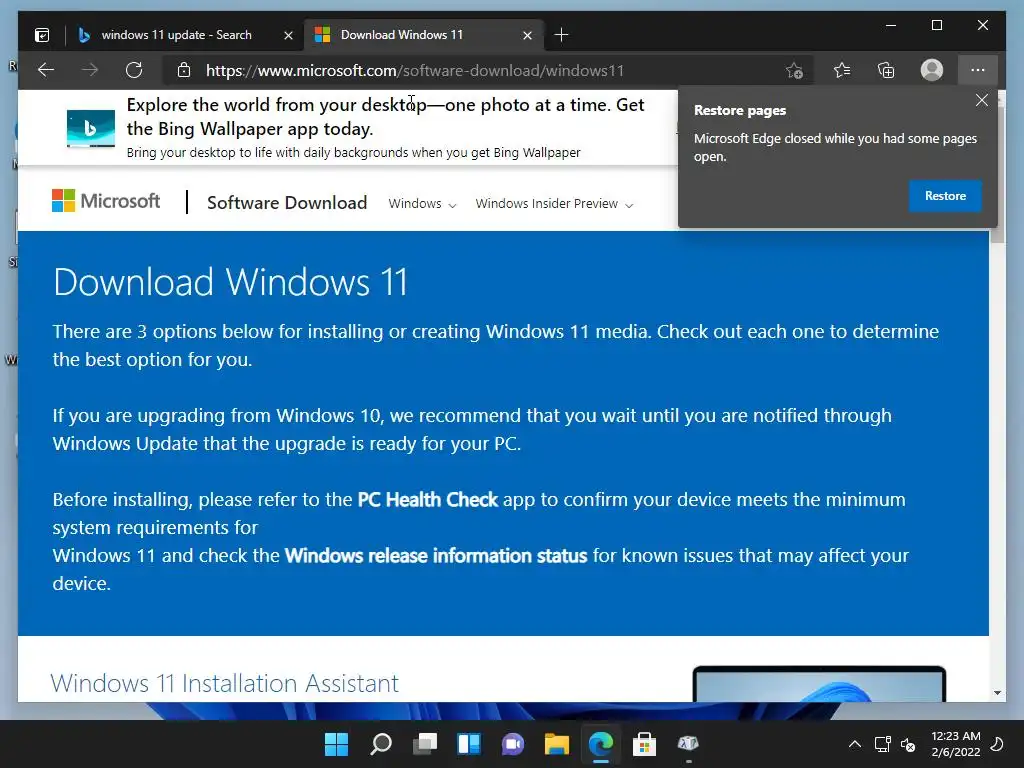The height and width of the screenshot is (768, 1024).
Task: Close the windows 11 update Search tab
Action: click(288, 35)
